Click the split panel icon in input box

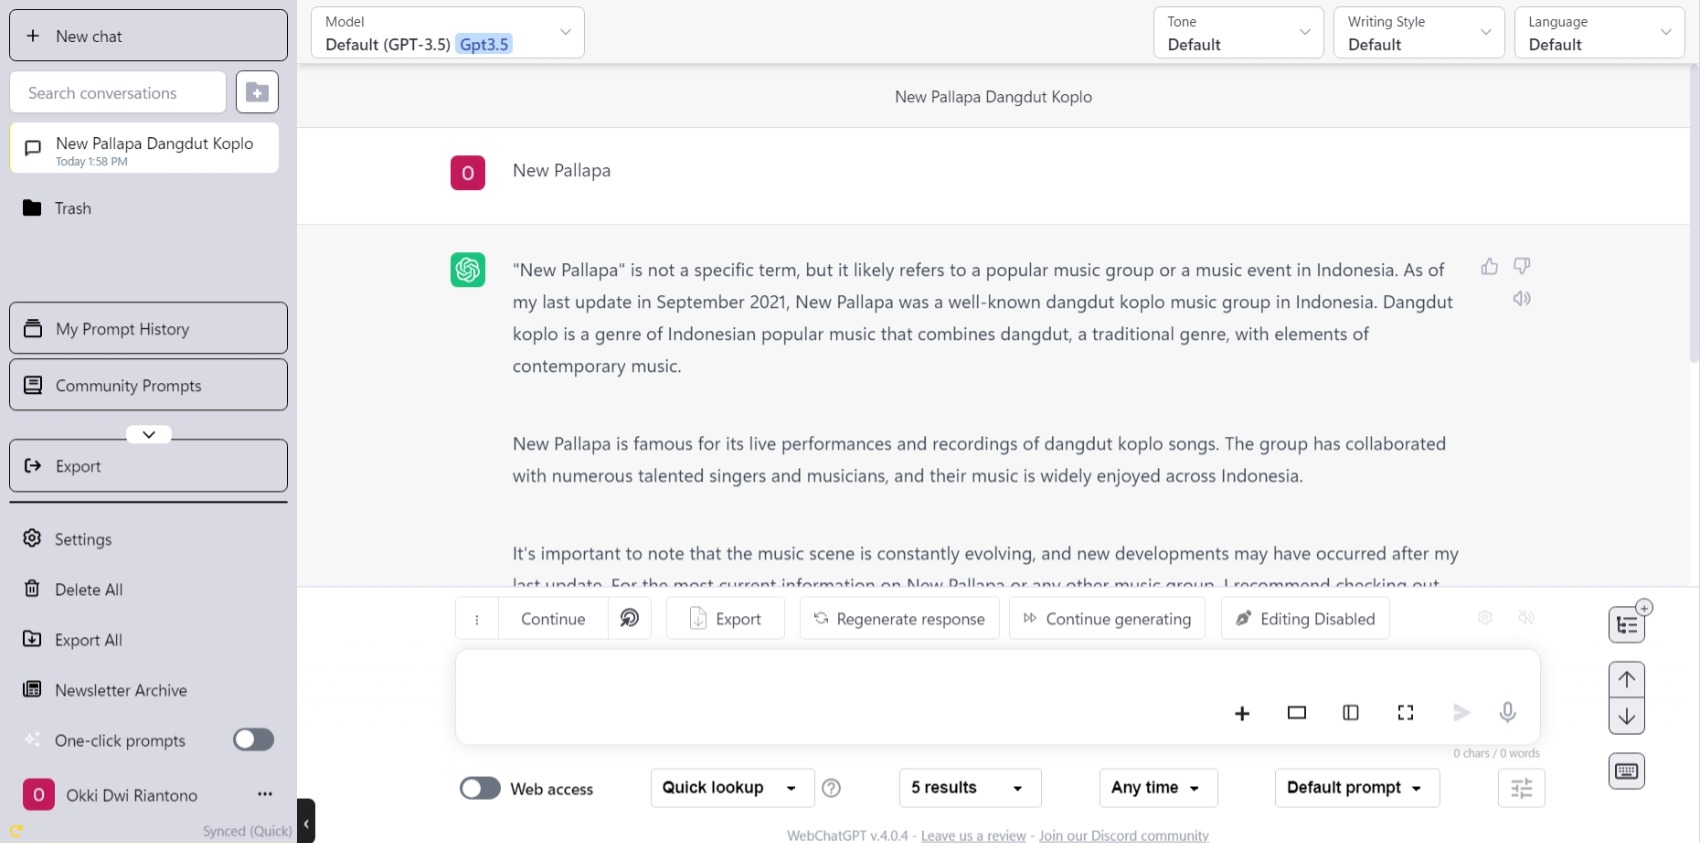click(1350, 713)
